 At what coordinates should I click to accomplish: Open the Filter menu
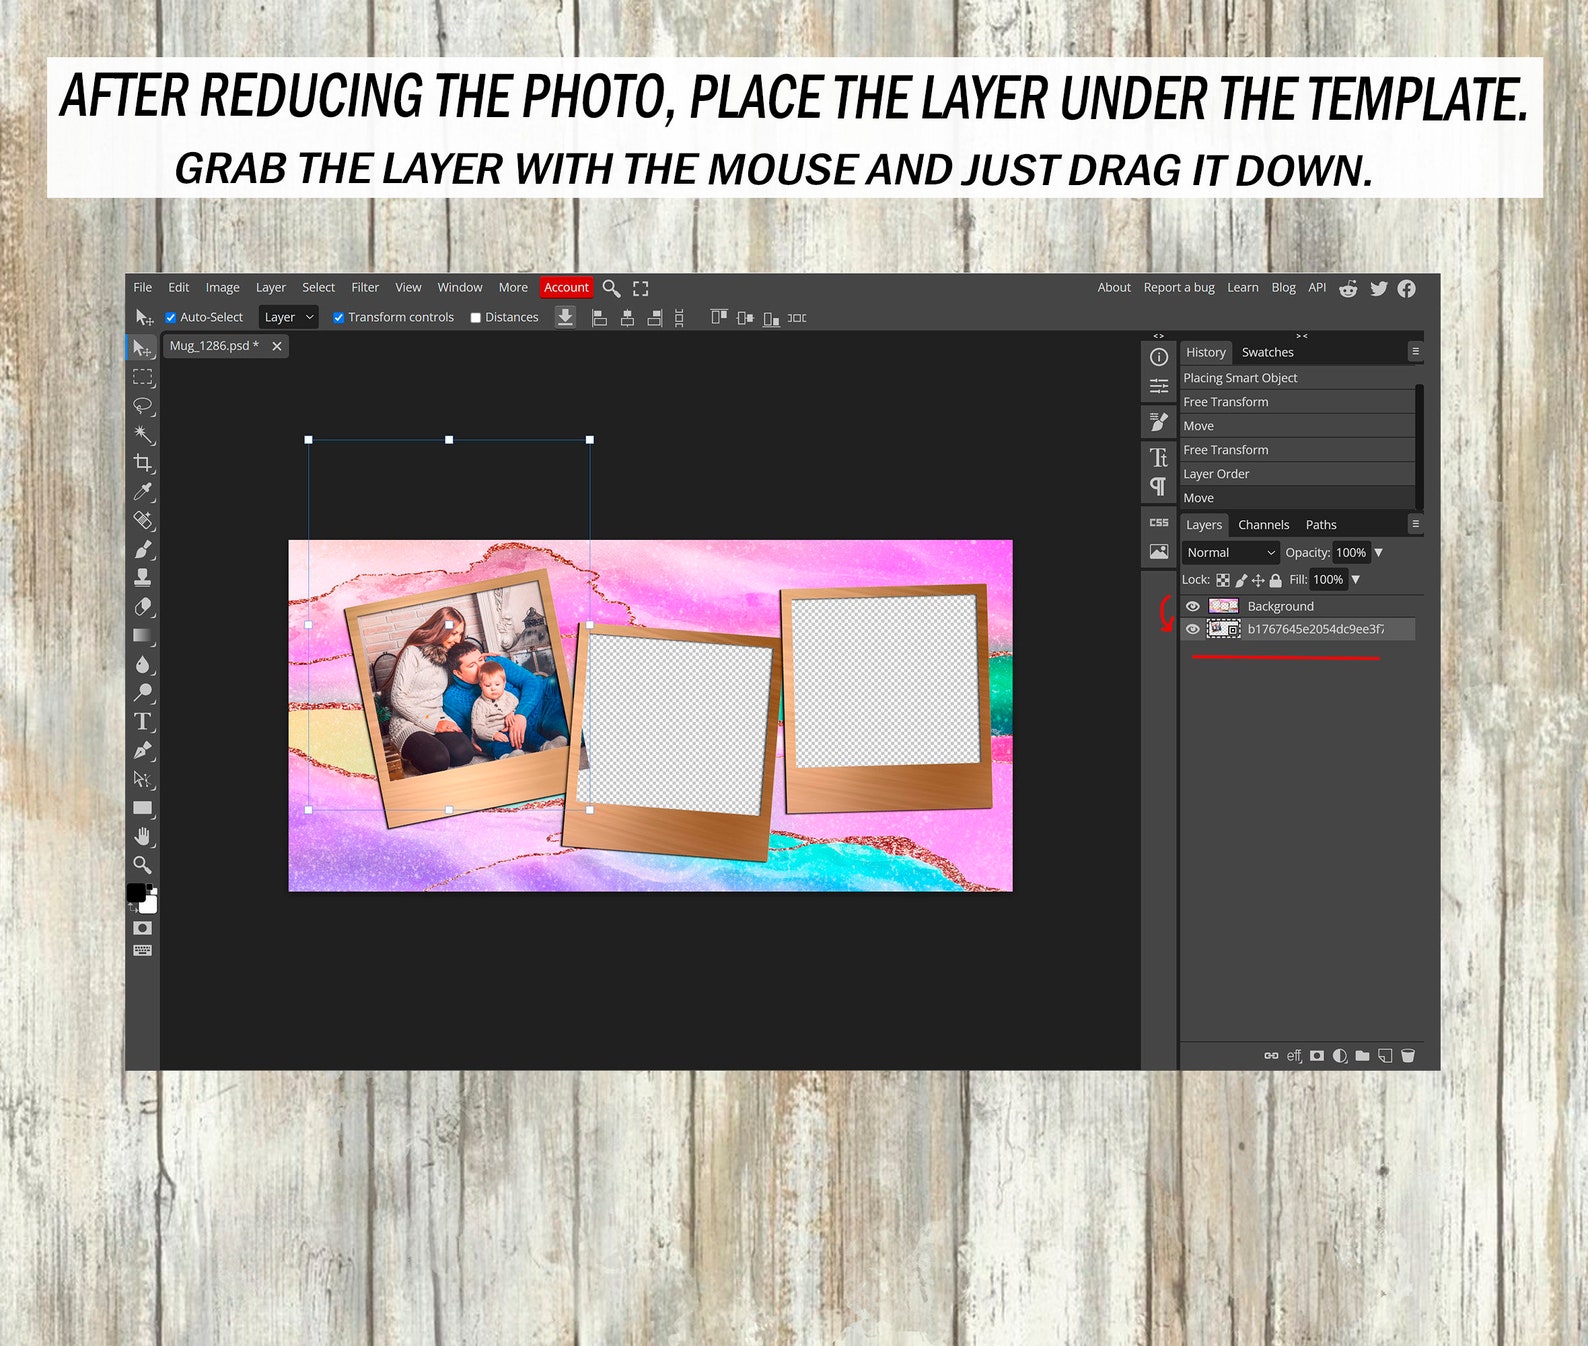tap(365, 288)
